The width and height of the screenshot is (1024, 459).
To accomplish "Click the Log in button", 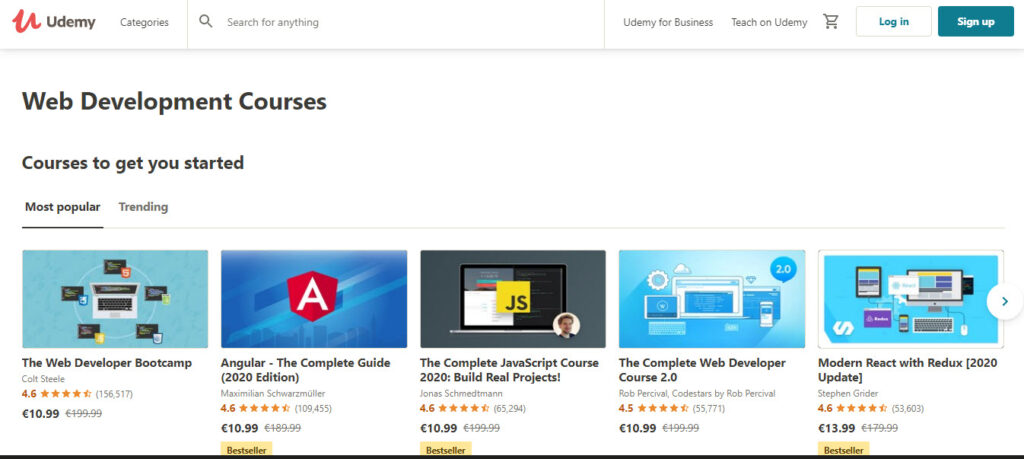I will [893, 22].
